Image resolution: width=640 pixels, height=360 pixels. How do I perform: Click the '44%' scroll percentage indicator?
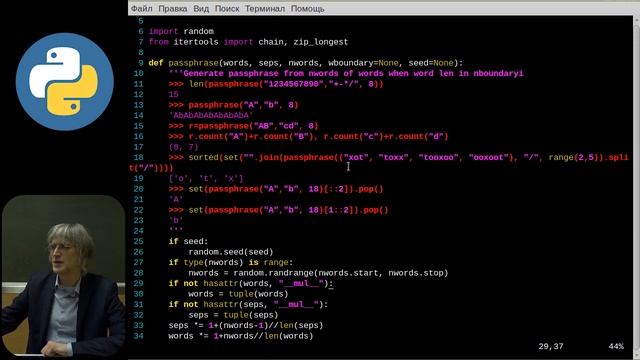616,347
